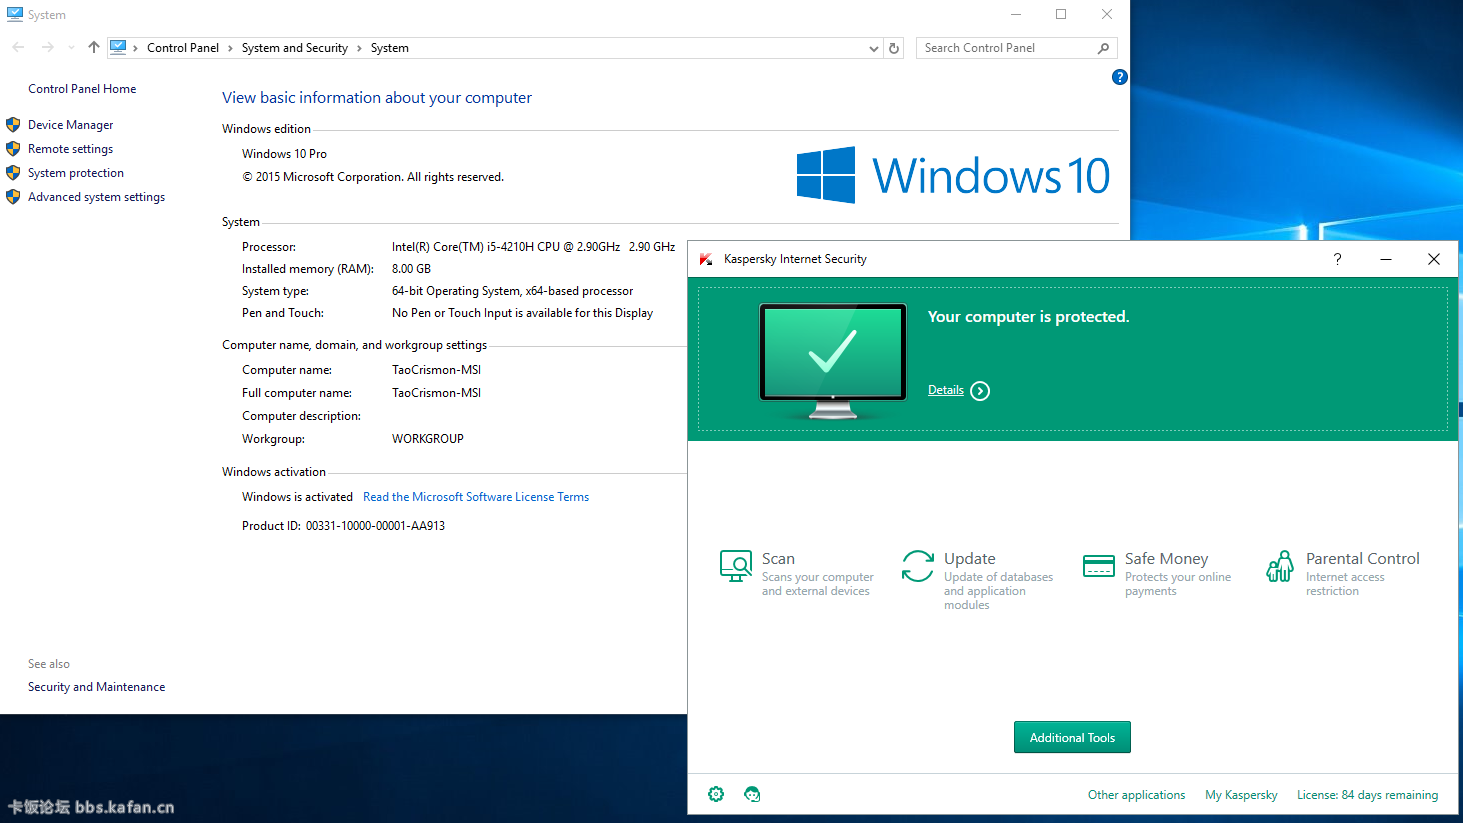
Task: Open Safe Money text label
Action: [x=1166, y=559]
